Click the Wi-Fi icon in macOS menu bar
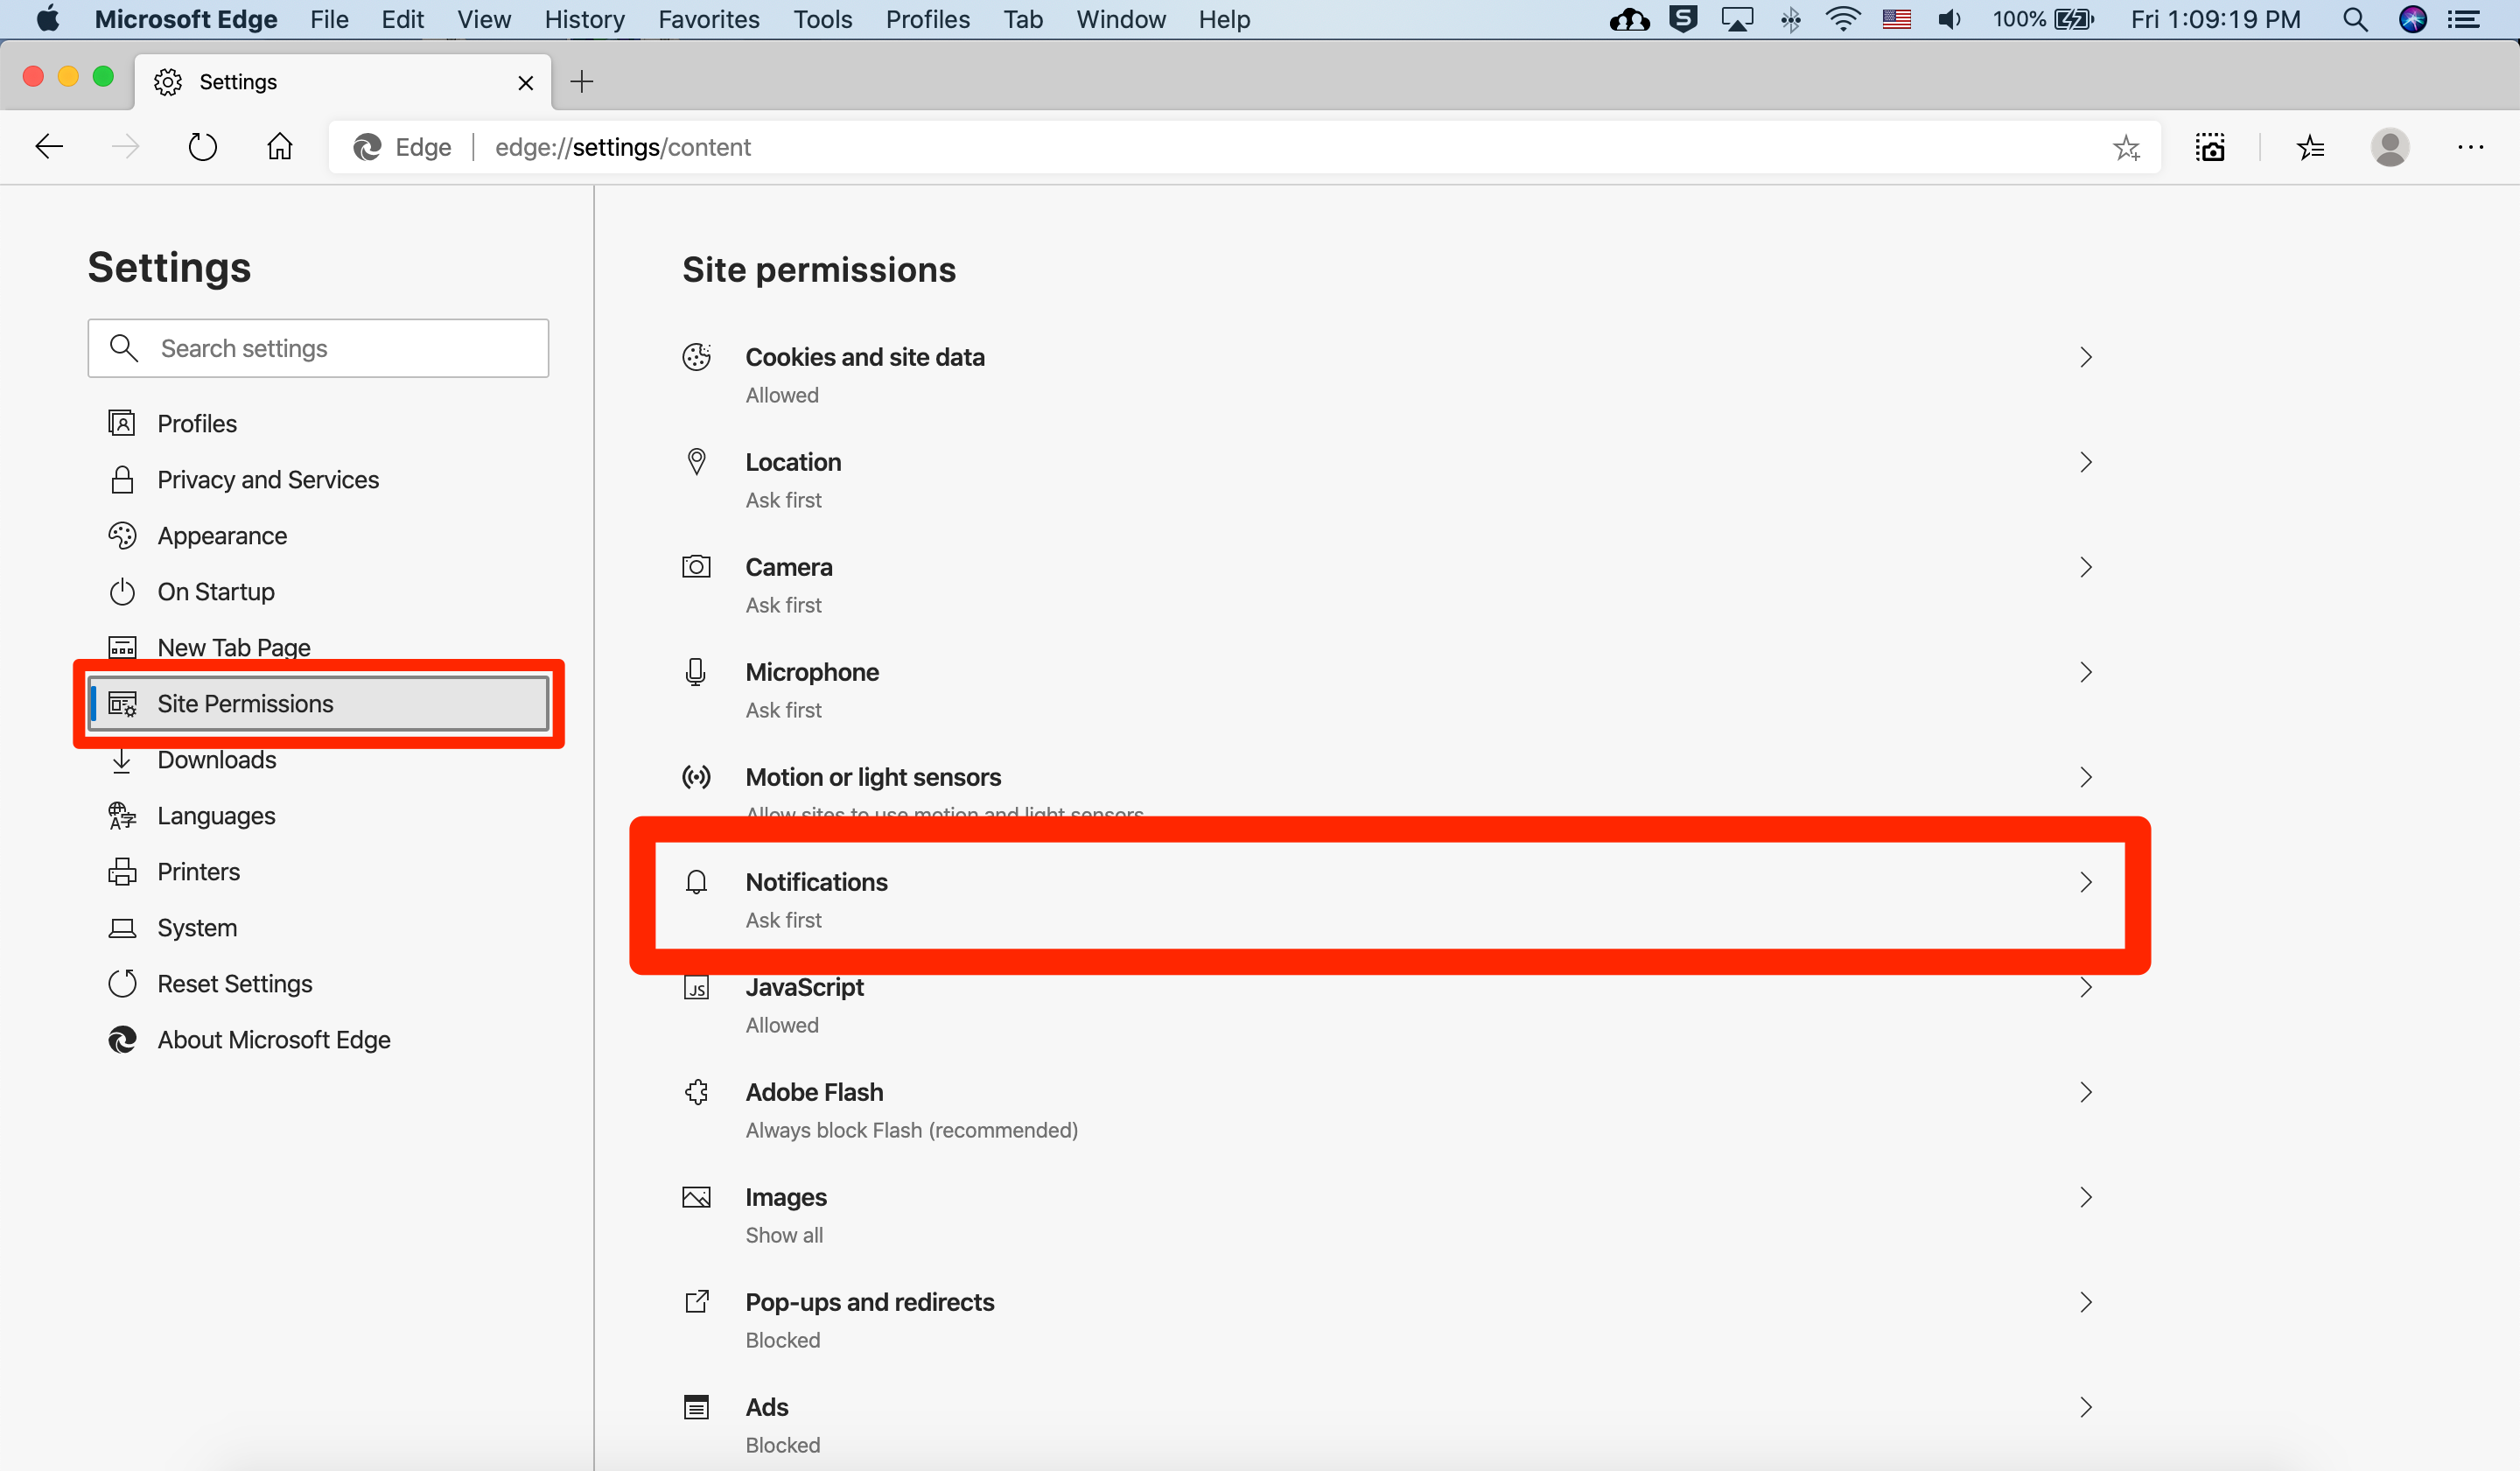Viewport: 2520px width, 1471px height. (x=1843, y=19)
